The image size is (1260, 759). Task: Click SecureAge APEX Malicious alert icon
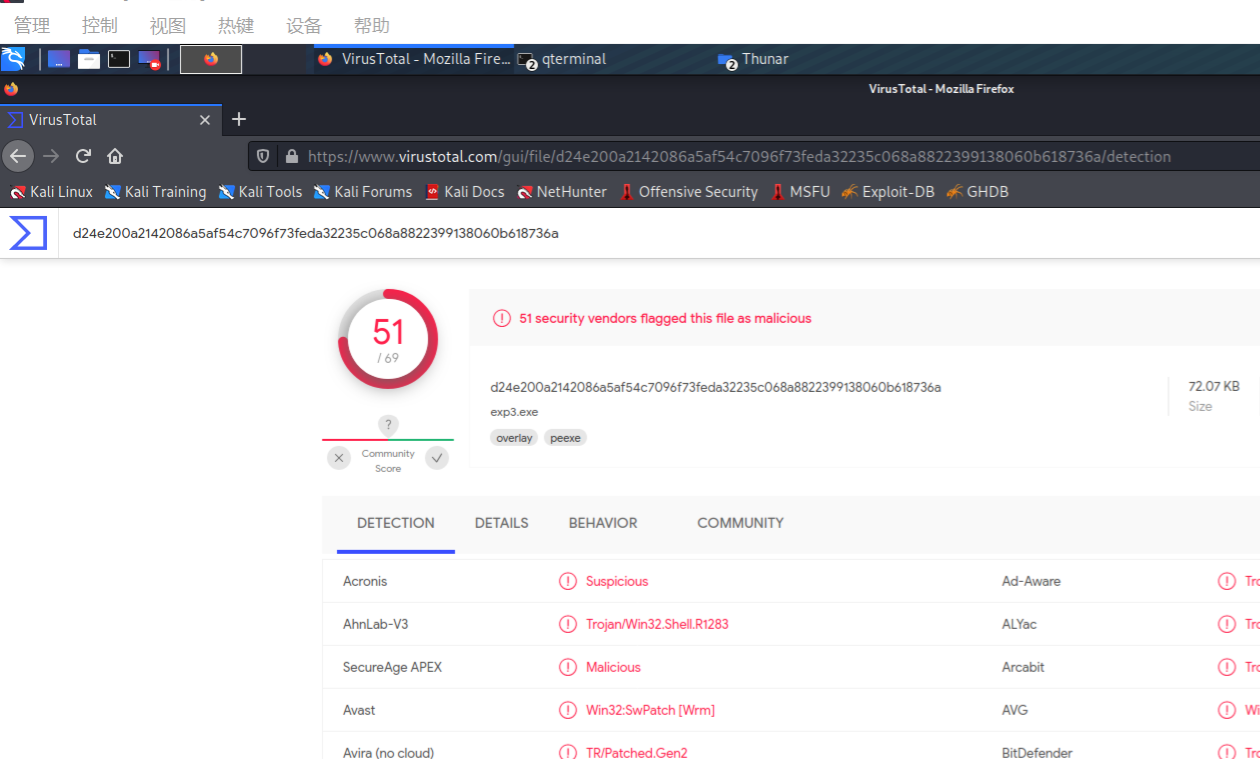click(568, 667)
